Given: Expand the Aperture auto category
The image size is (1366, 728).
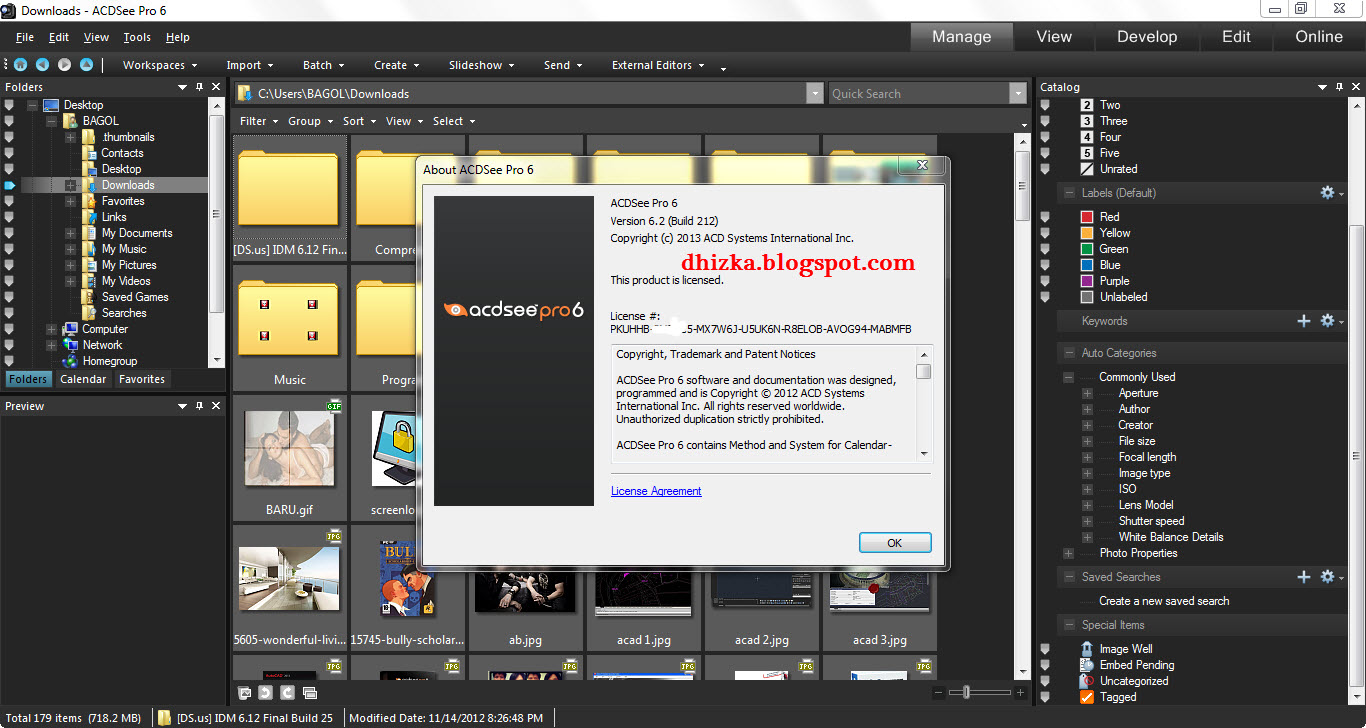Looking at the screenshot, I should coord(1087,393).
